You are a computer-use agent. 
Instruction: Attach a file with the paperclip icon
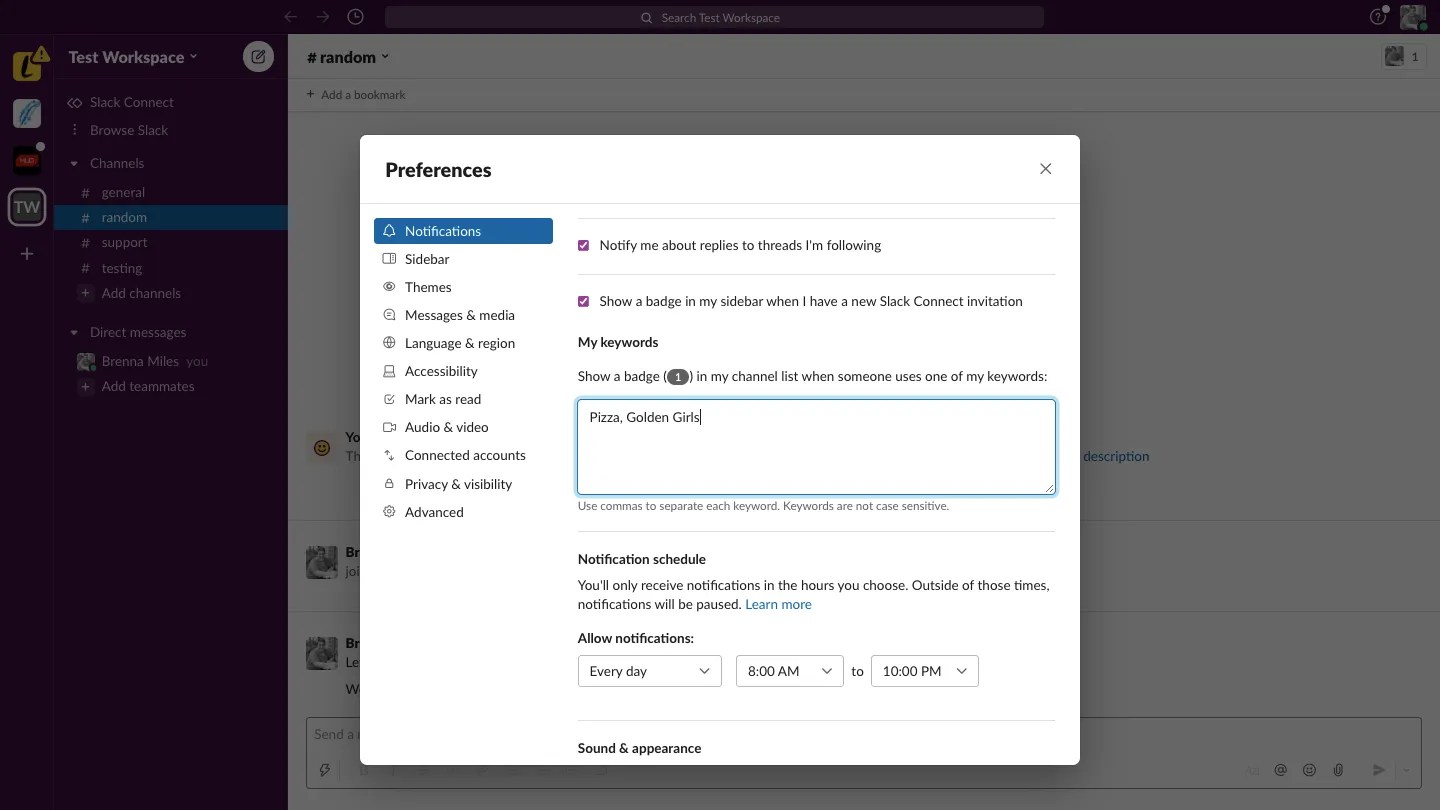(1338, 770)
